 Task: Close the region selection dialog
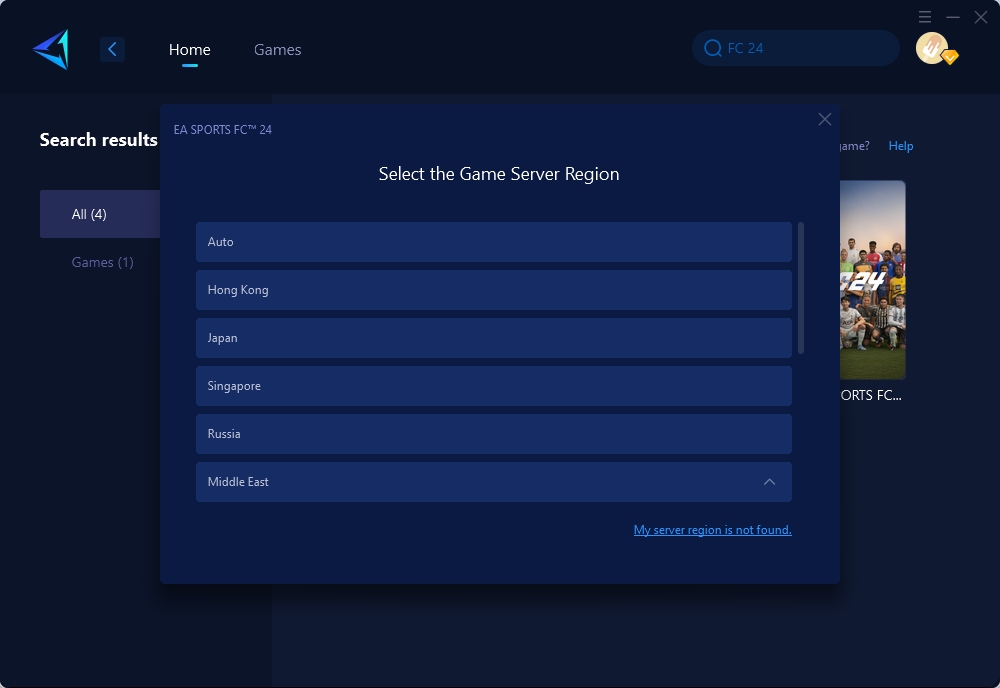tap(825, 119)
